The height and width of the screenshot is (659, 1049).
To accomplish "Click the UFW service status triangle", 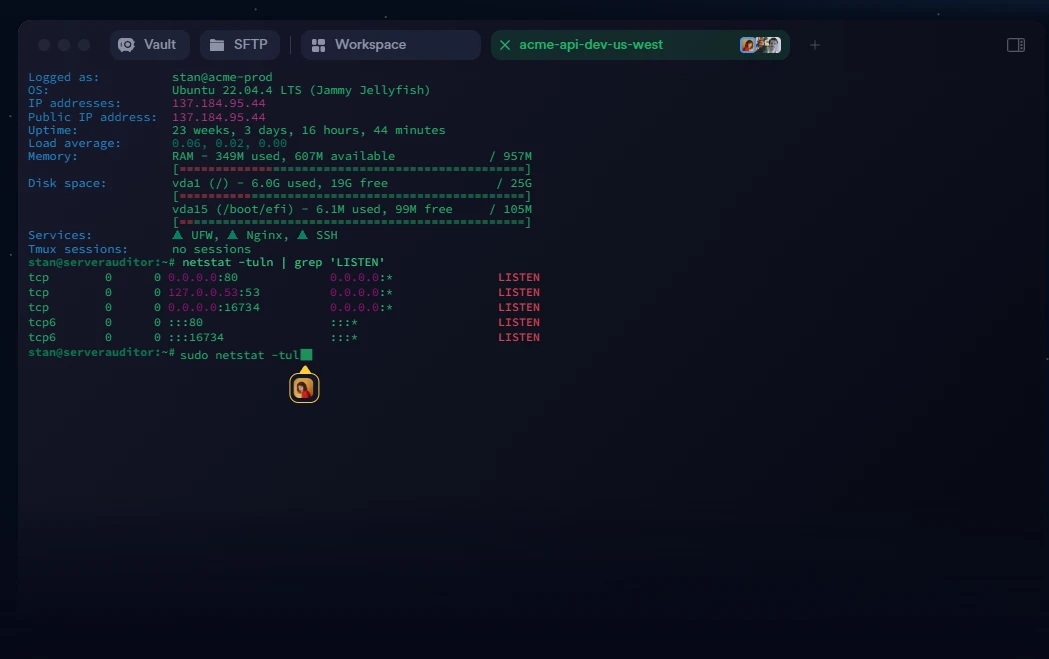I will click(177, 235).
